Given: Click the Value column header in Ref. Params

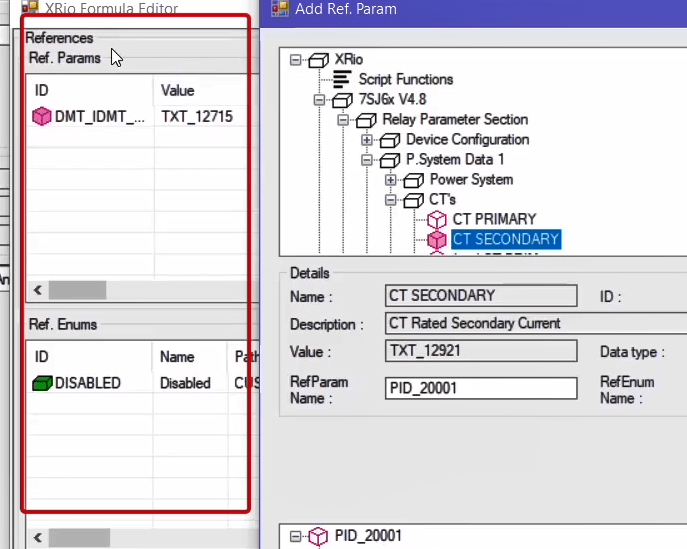Looking at the screenshot, I should tap(178, 91).
